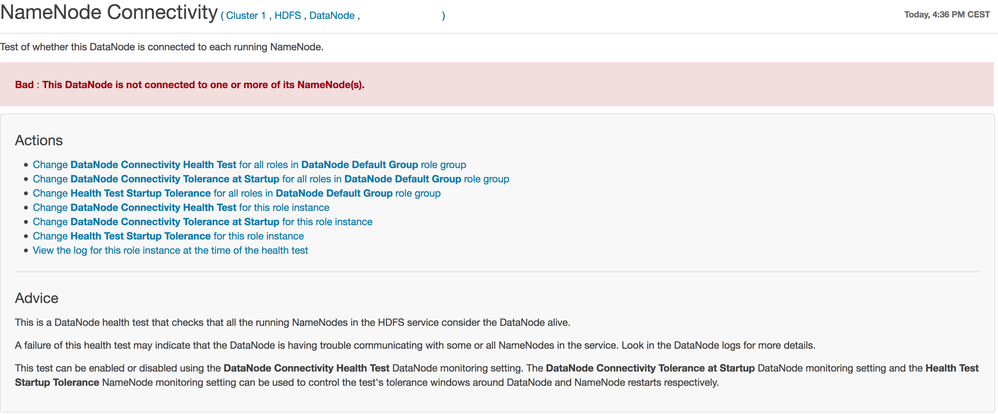998x414 pixels.
Task: Click the 'NameNode Connectivity' page title
Action: [x=109, y=14]
